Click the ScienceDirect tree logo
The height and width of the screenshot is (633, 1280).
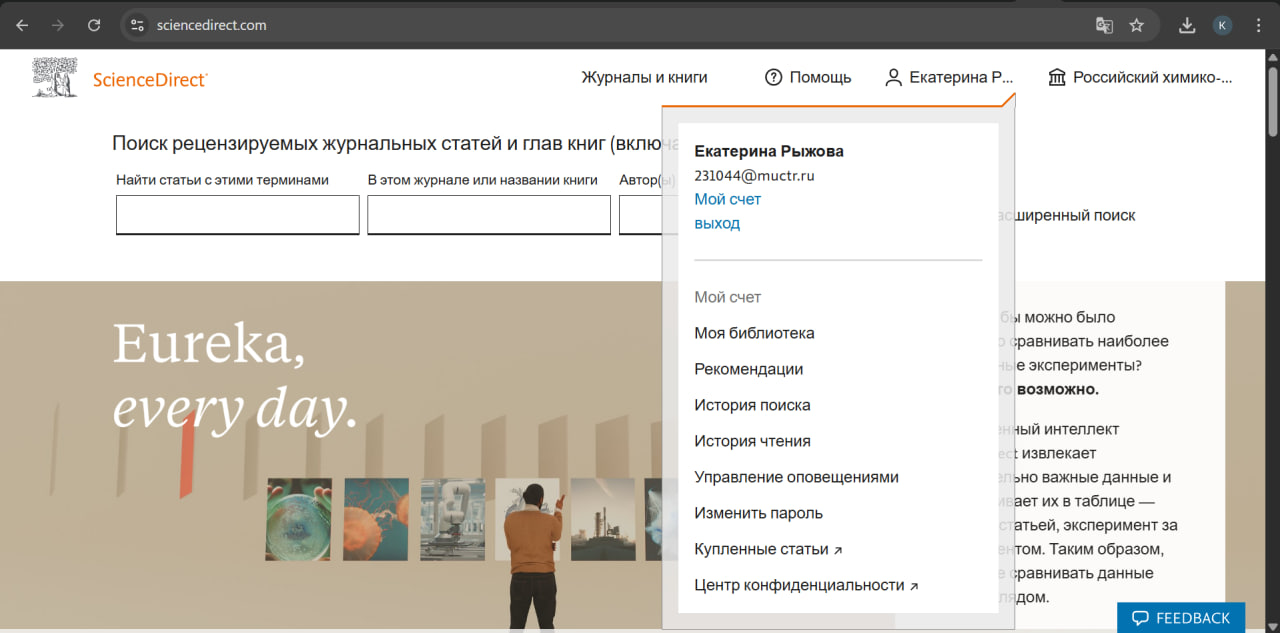[54, 76]
